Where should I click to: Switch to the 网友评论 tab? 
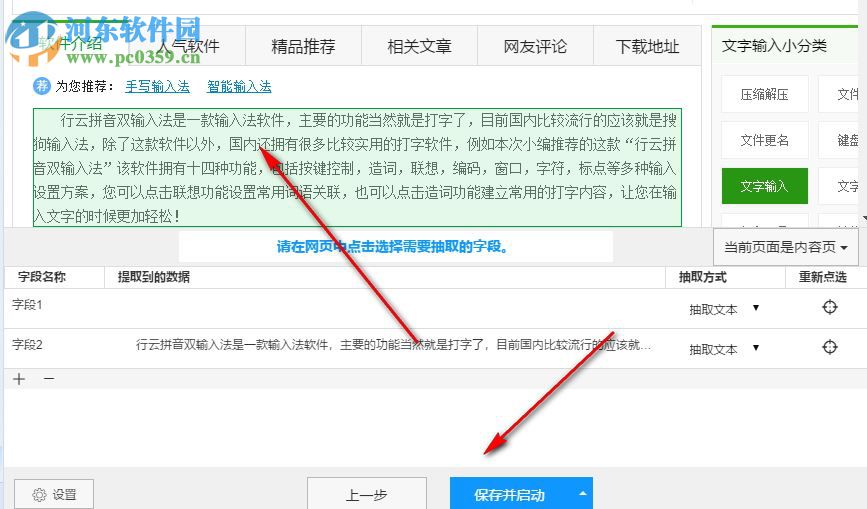[535, 46]
